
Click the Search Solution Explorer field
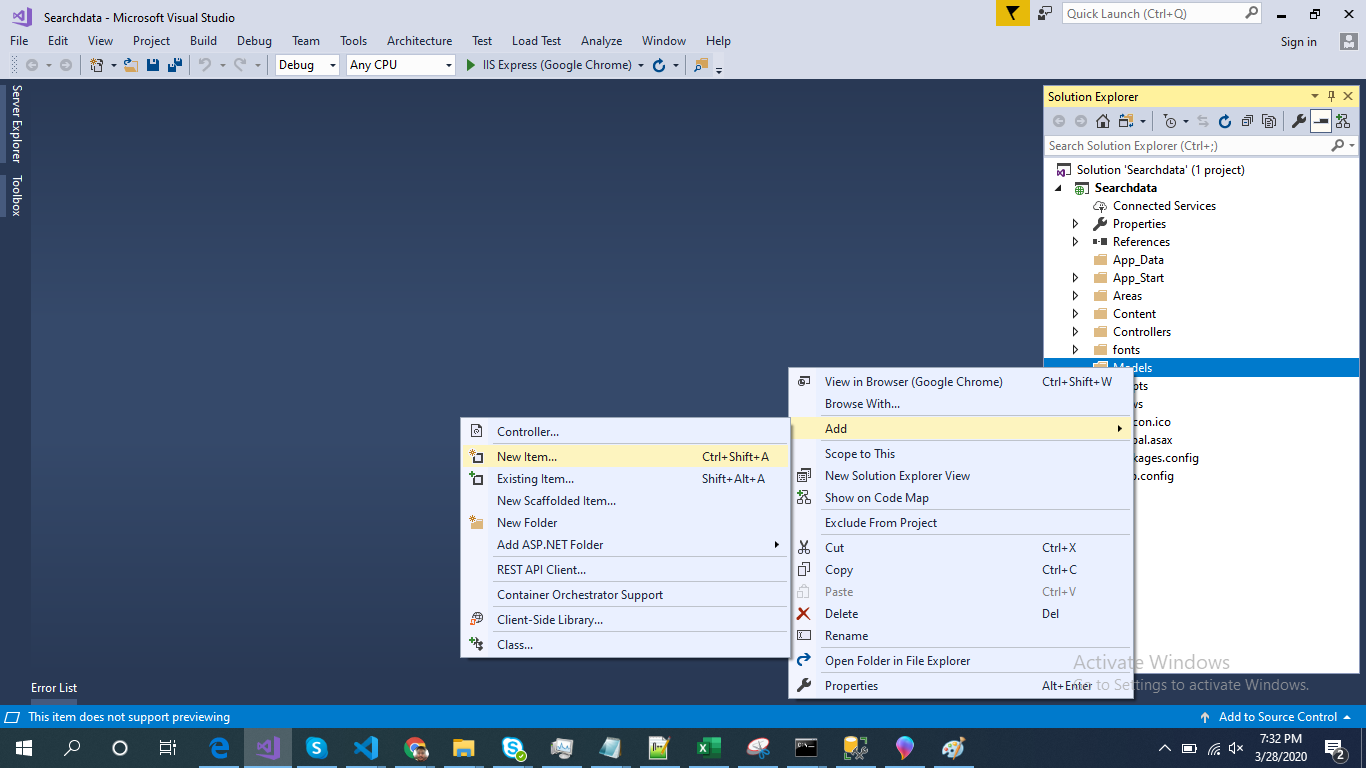(x=1187, y=146)
